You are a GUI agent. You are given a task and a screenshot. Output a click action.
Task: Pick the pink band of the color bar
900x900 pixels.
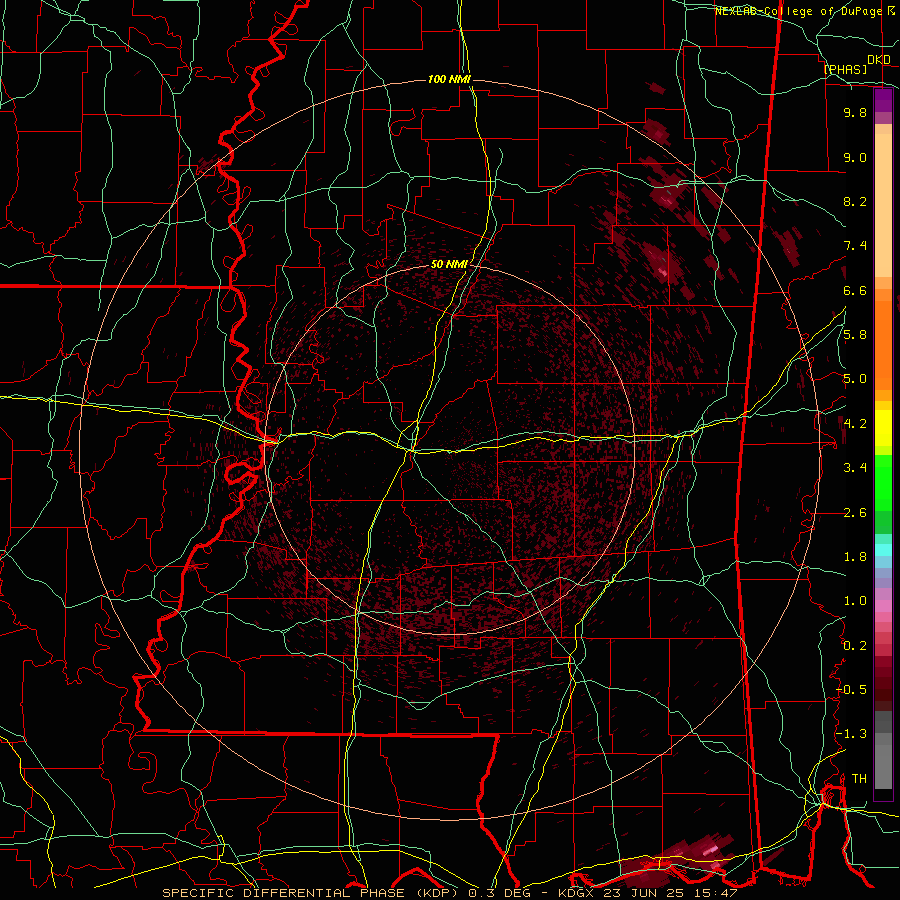[x=883, y=606]
